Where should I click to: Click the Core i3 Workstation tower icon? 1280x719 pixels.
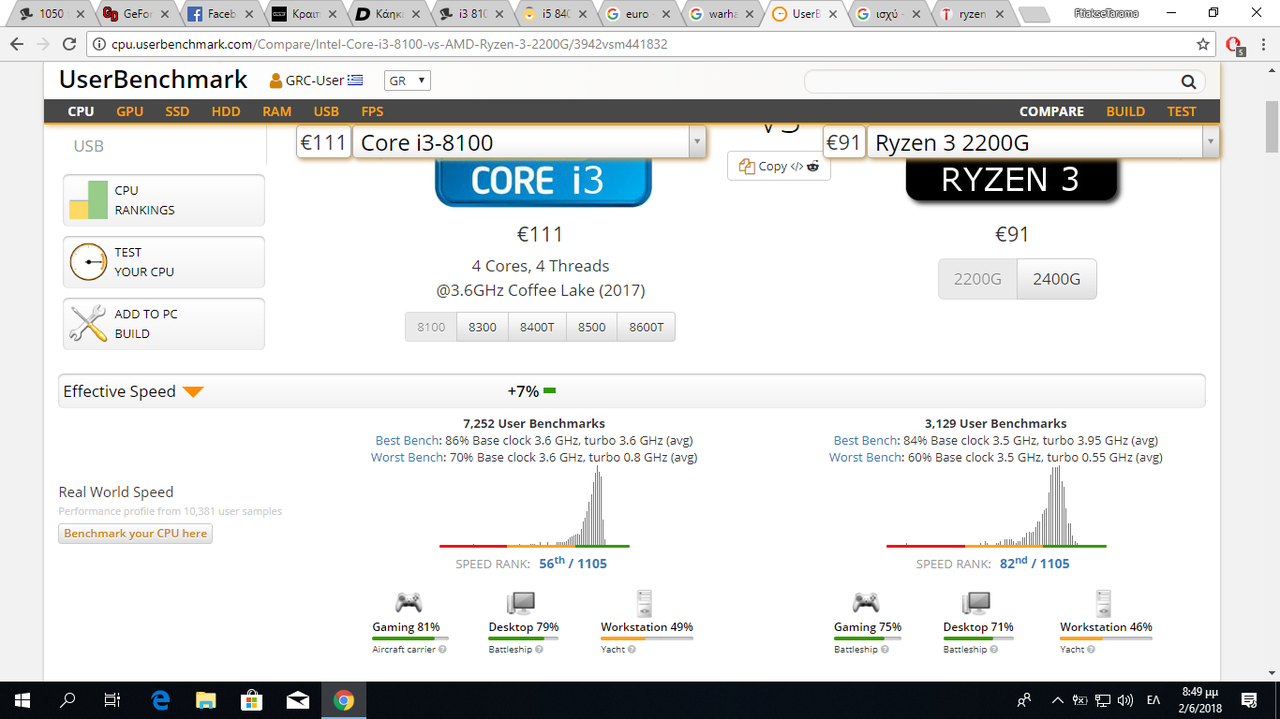(x=645, y=602)
